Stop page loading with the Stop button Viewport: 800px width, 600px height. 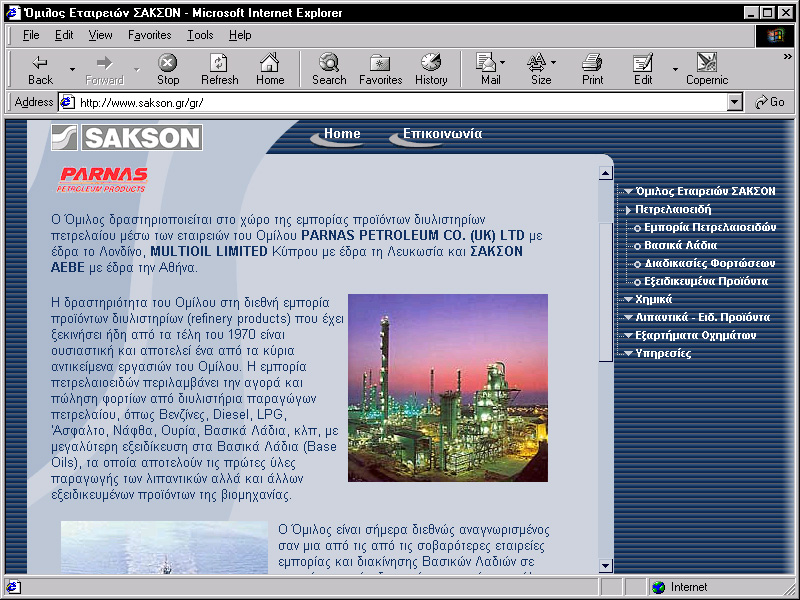(167, 69)
